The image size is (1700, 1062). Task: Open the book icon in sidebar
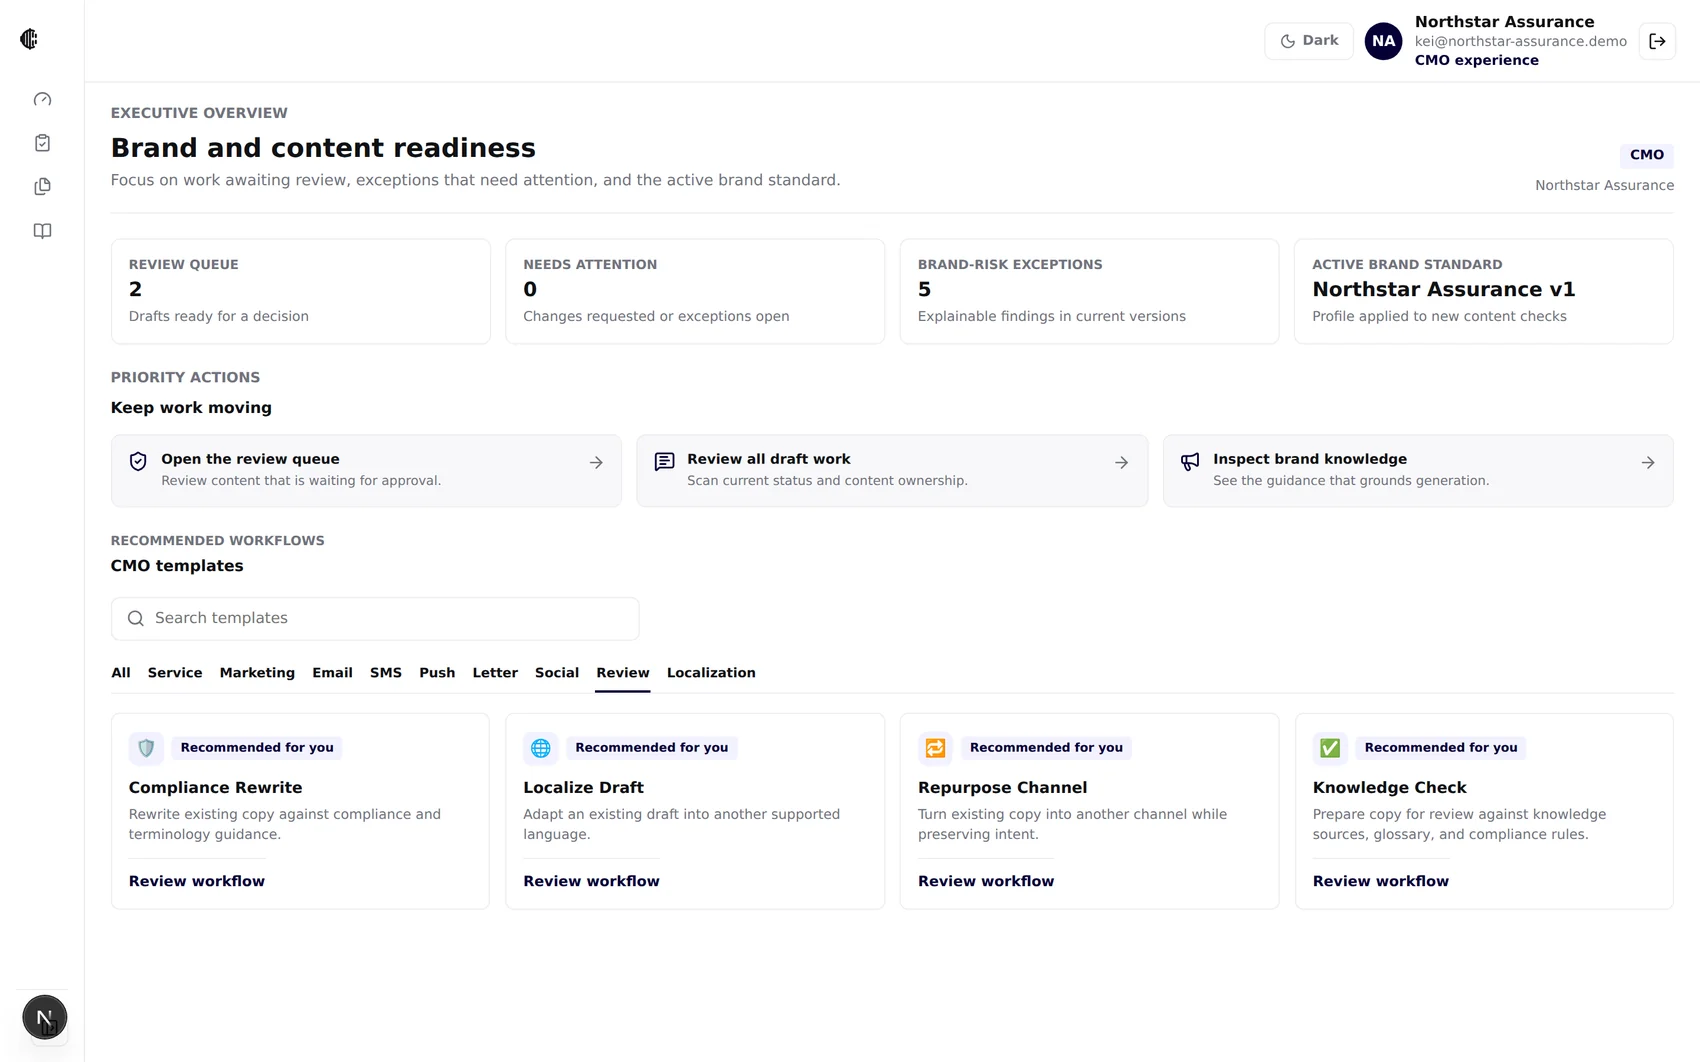tap(42, 231)
